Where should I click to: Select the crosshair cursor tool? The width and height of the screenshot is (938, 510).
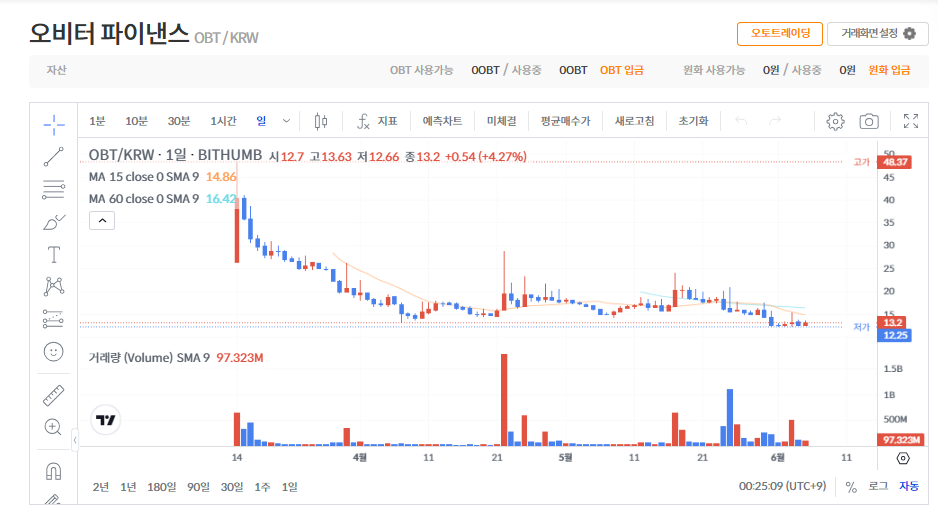coord(54,125)
